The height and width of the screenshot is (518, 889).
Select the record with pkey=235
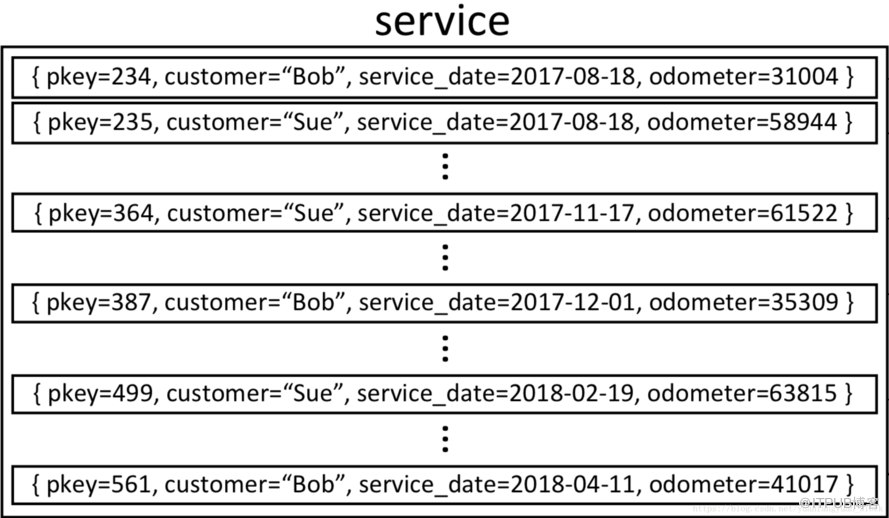pyautogui.click(x=444, y=122)
